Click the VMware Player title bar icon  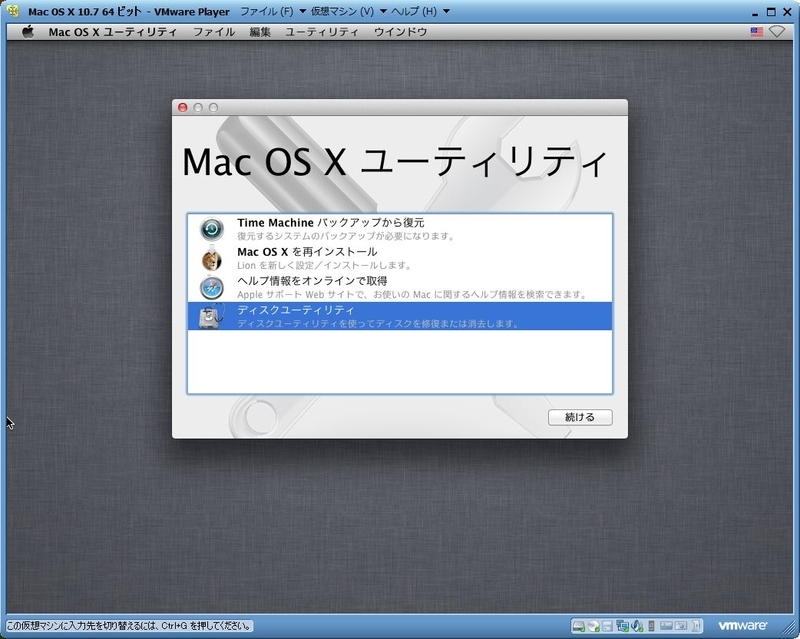[x=14, y=11]
